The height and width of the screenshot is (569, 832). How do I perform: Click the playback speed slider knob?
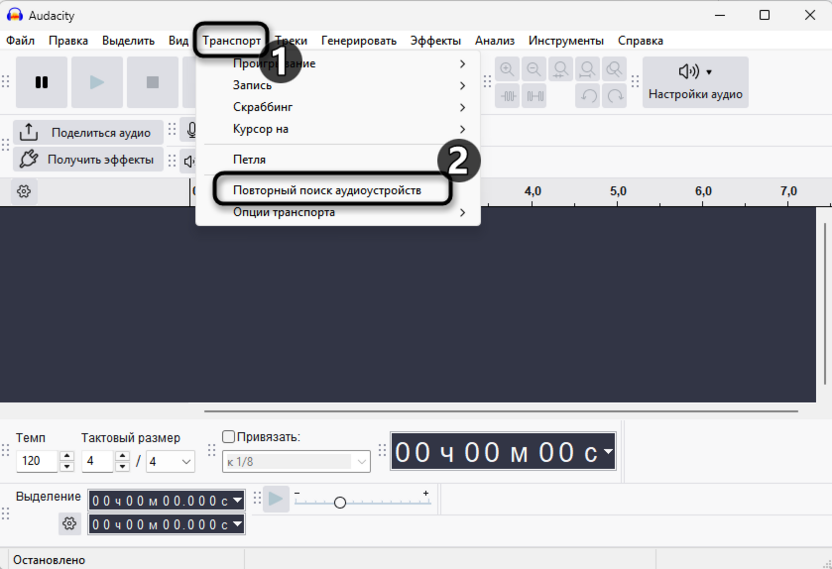[340, 502]
